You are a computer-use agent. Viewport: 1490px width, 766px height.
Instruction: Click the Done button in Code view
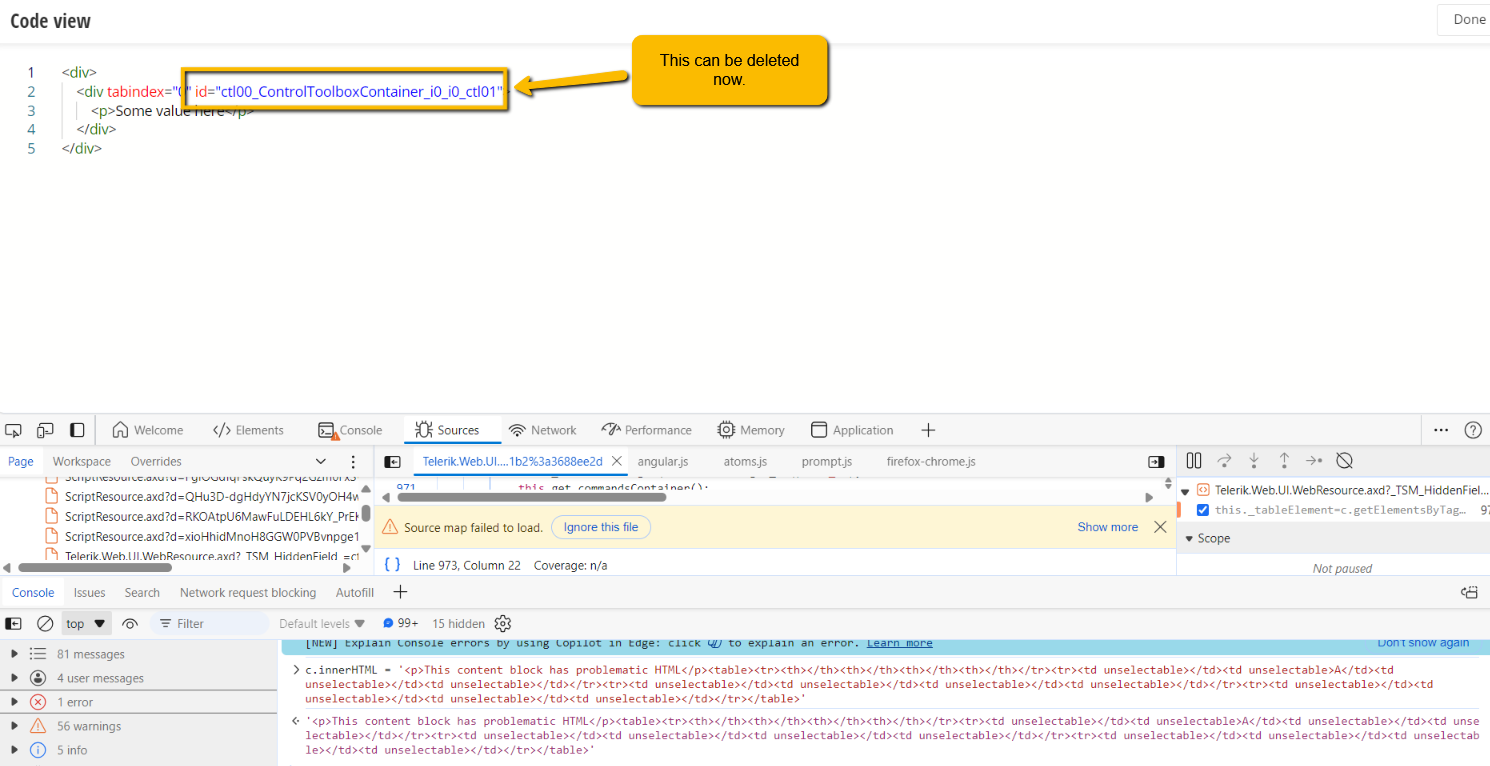click(1469, 20)
